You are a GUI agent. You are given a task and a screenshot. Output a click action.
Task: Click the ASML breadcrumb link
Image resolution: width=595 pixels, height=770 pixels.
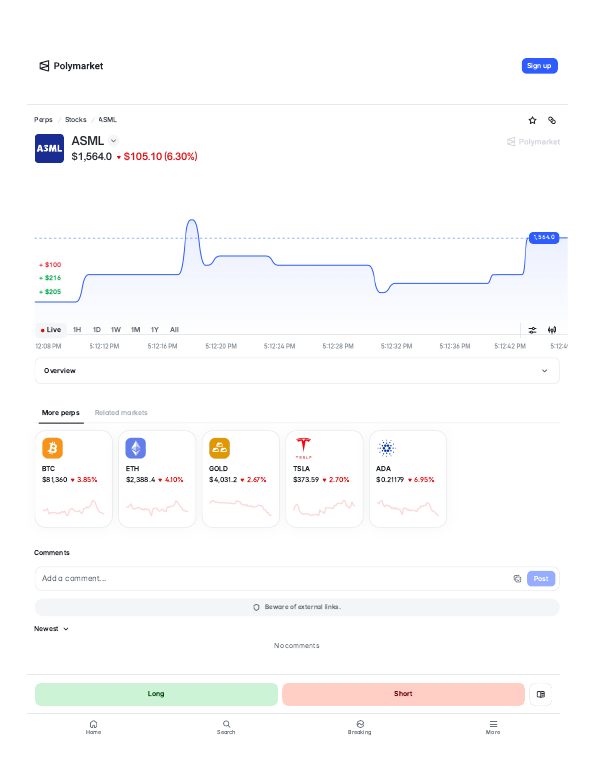108,119
